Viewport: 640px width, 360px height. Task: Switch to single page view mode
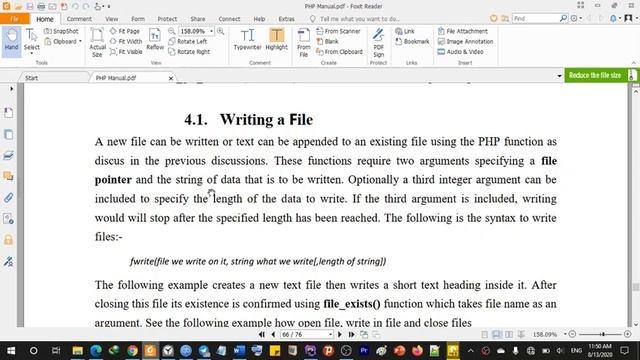pos(484,335)
